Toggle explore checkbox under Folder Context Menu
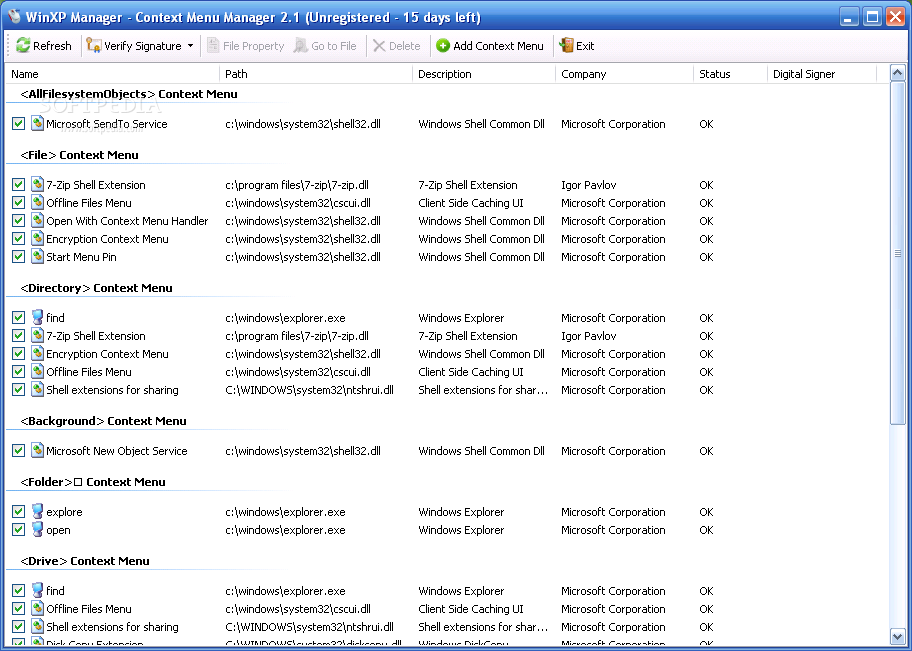The height and width of the screenshot is (651, 912). point(19,512)
